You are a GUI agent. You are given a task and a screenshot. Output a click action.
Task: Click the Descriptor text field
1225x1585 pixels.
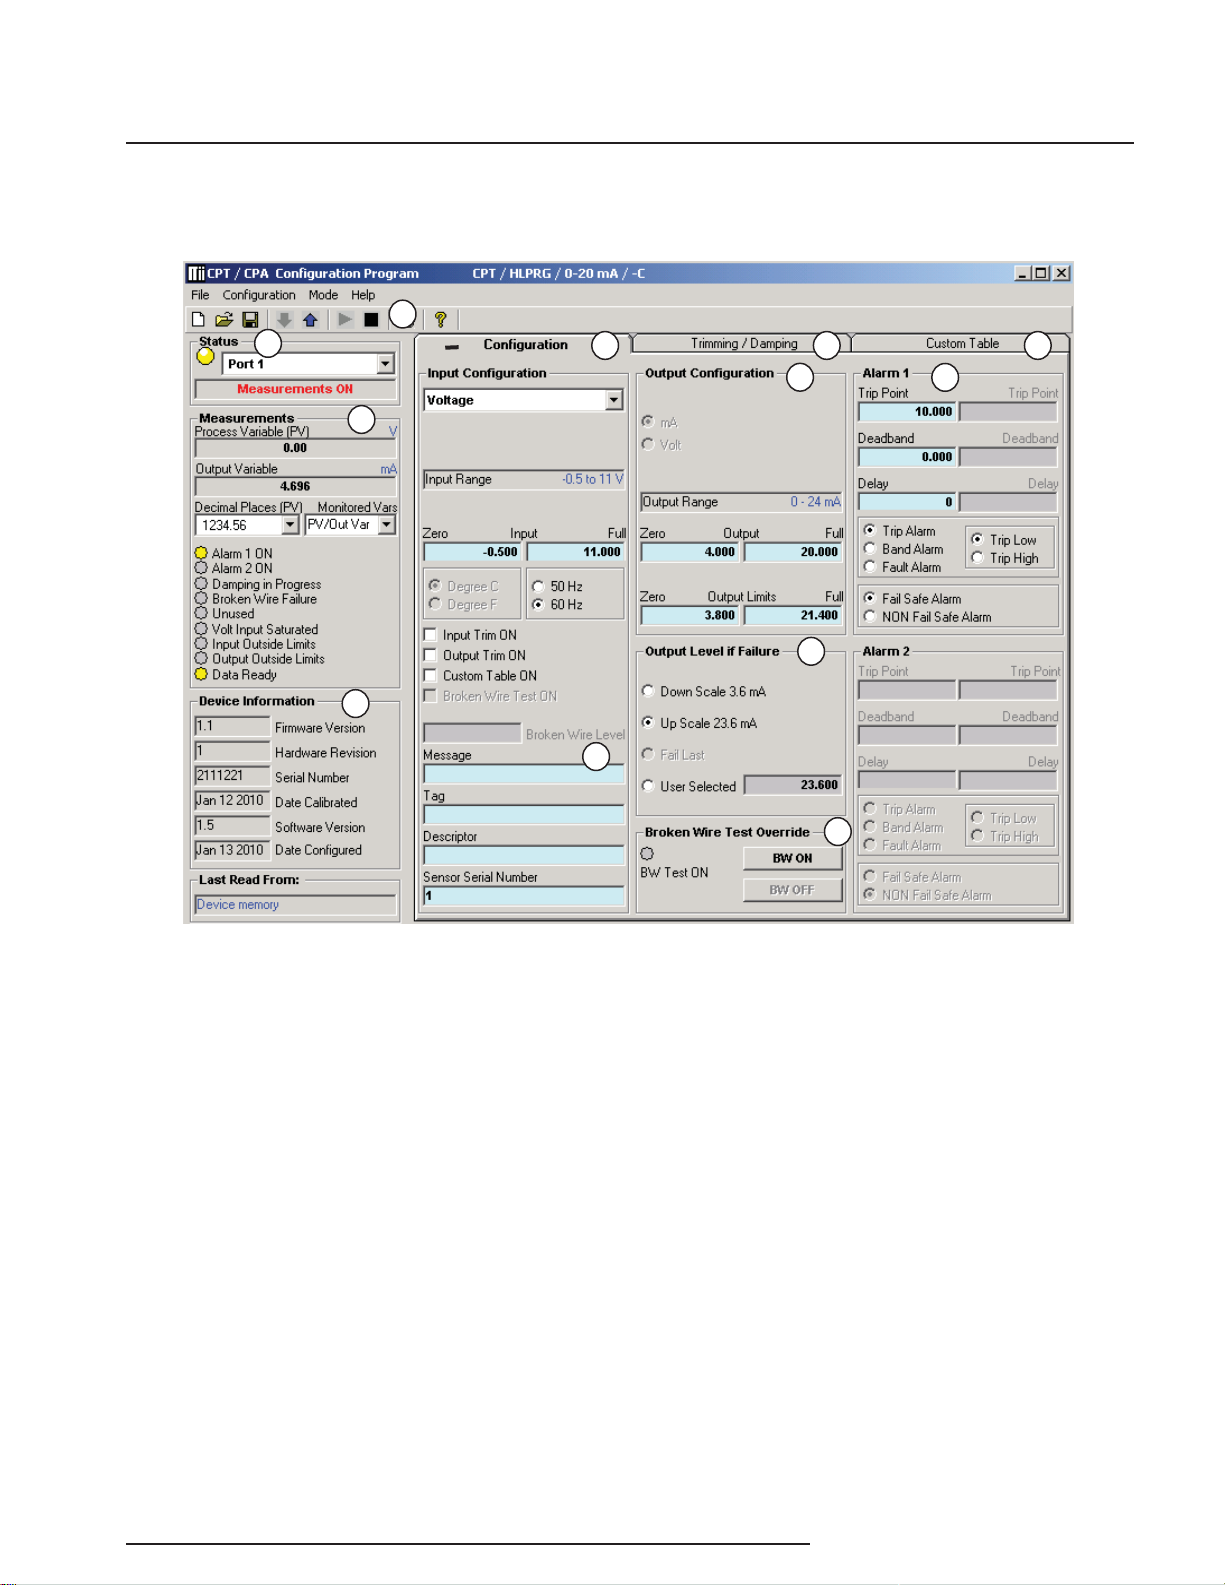tap(524, 856)
